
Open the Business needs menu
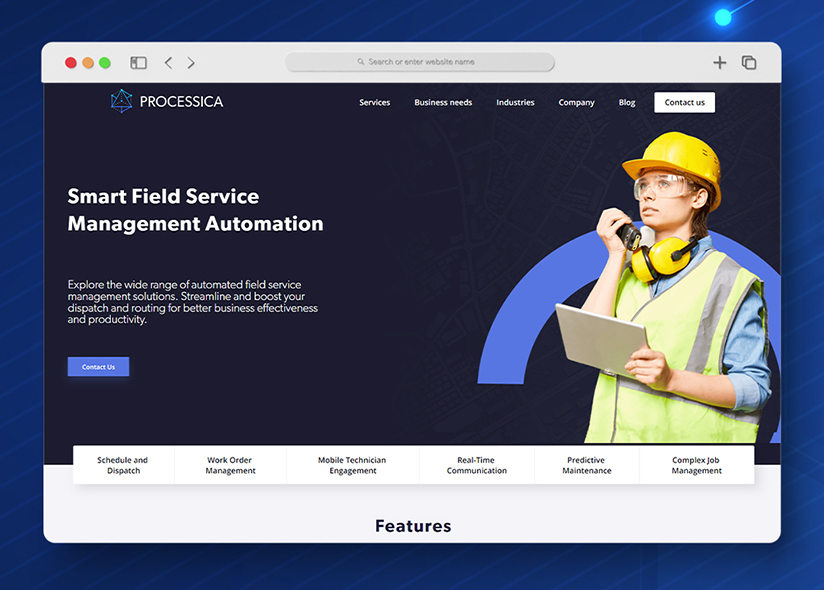(x=443, y=102)
